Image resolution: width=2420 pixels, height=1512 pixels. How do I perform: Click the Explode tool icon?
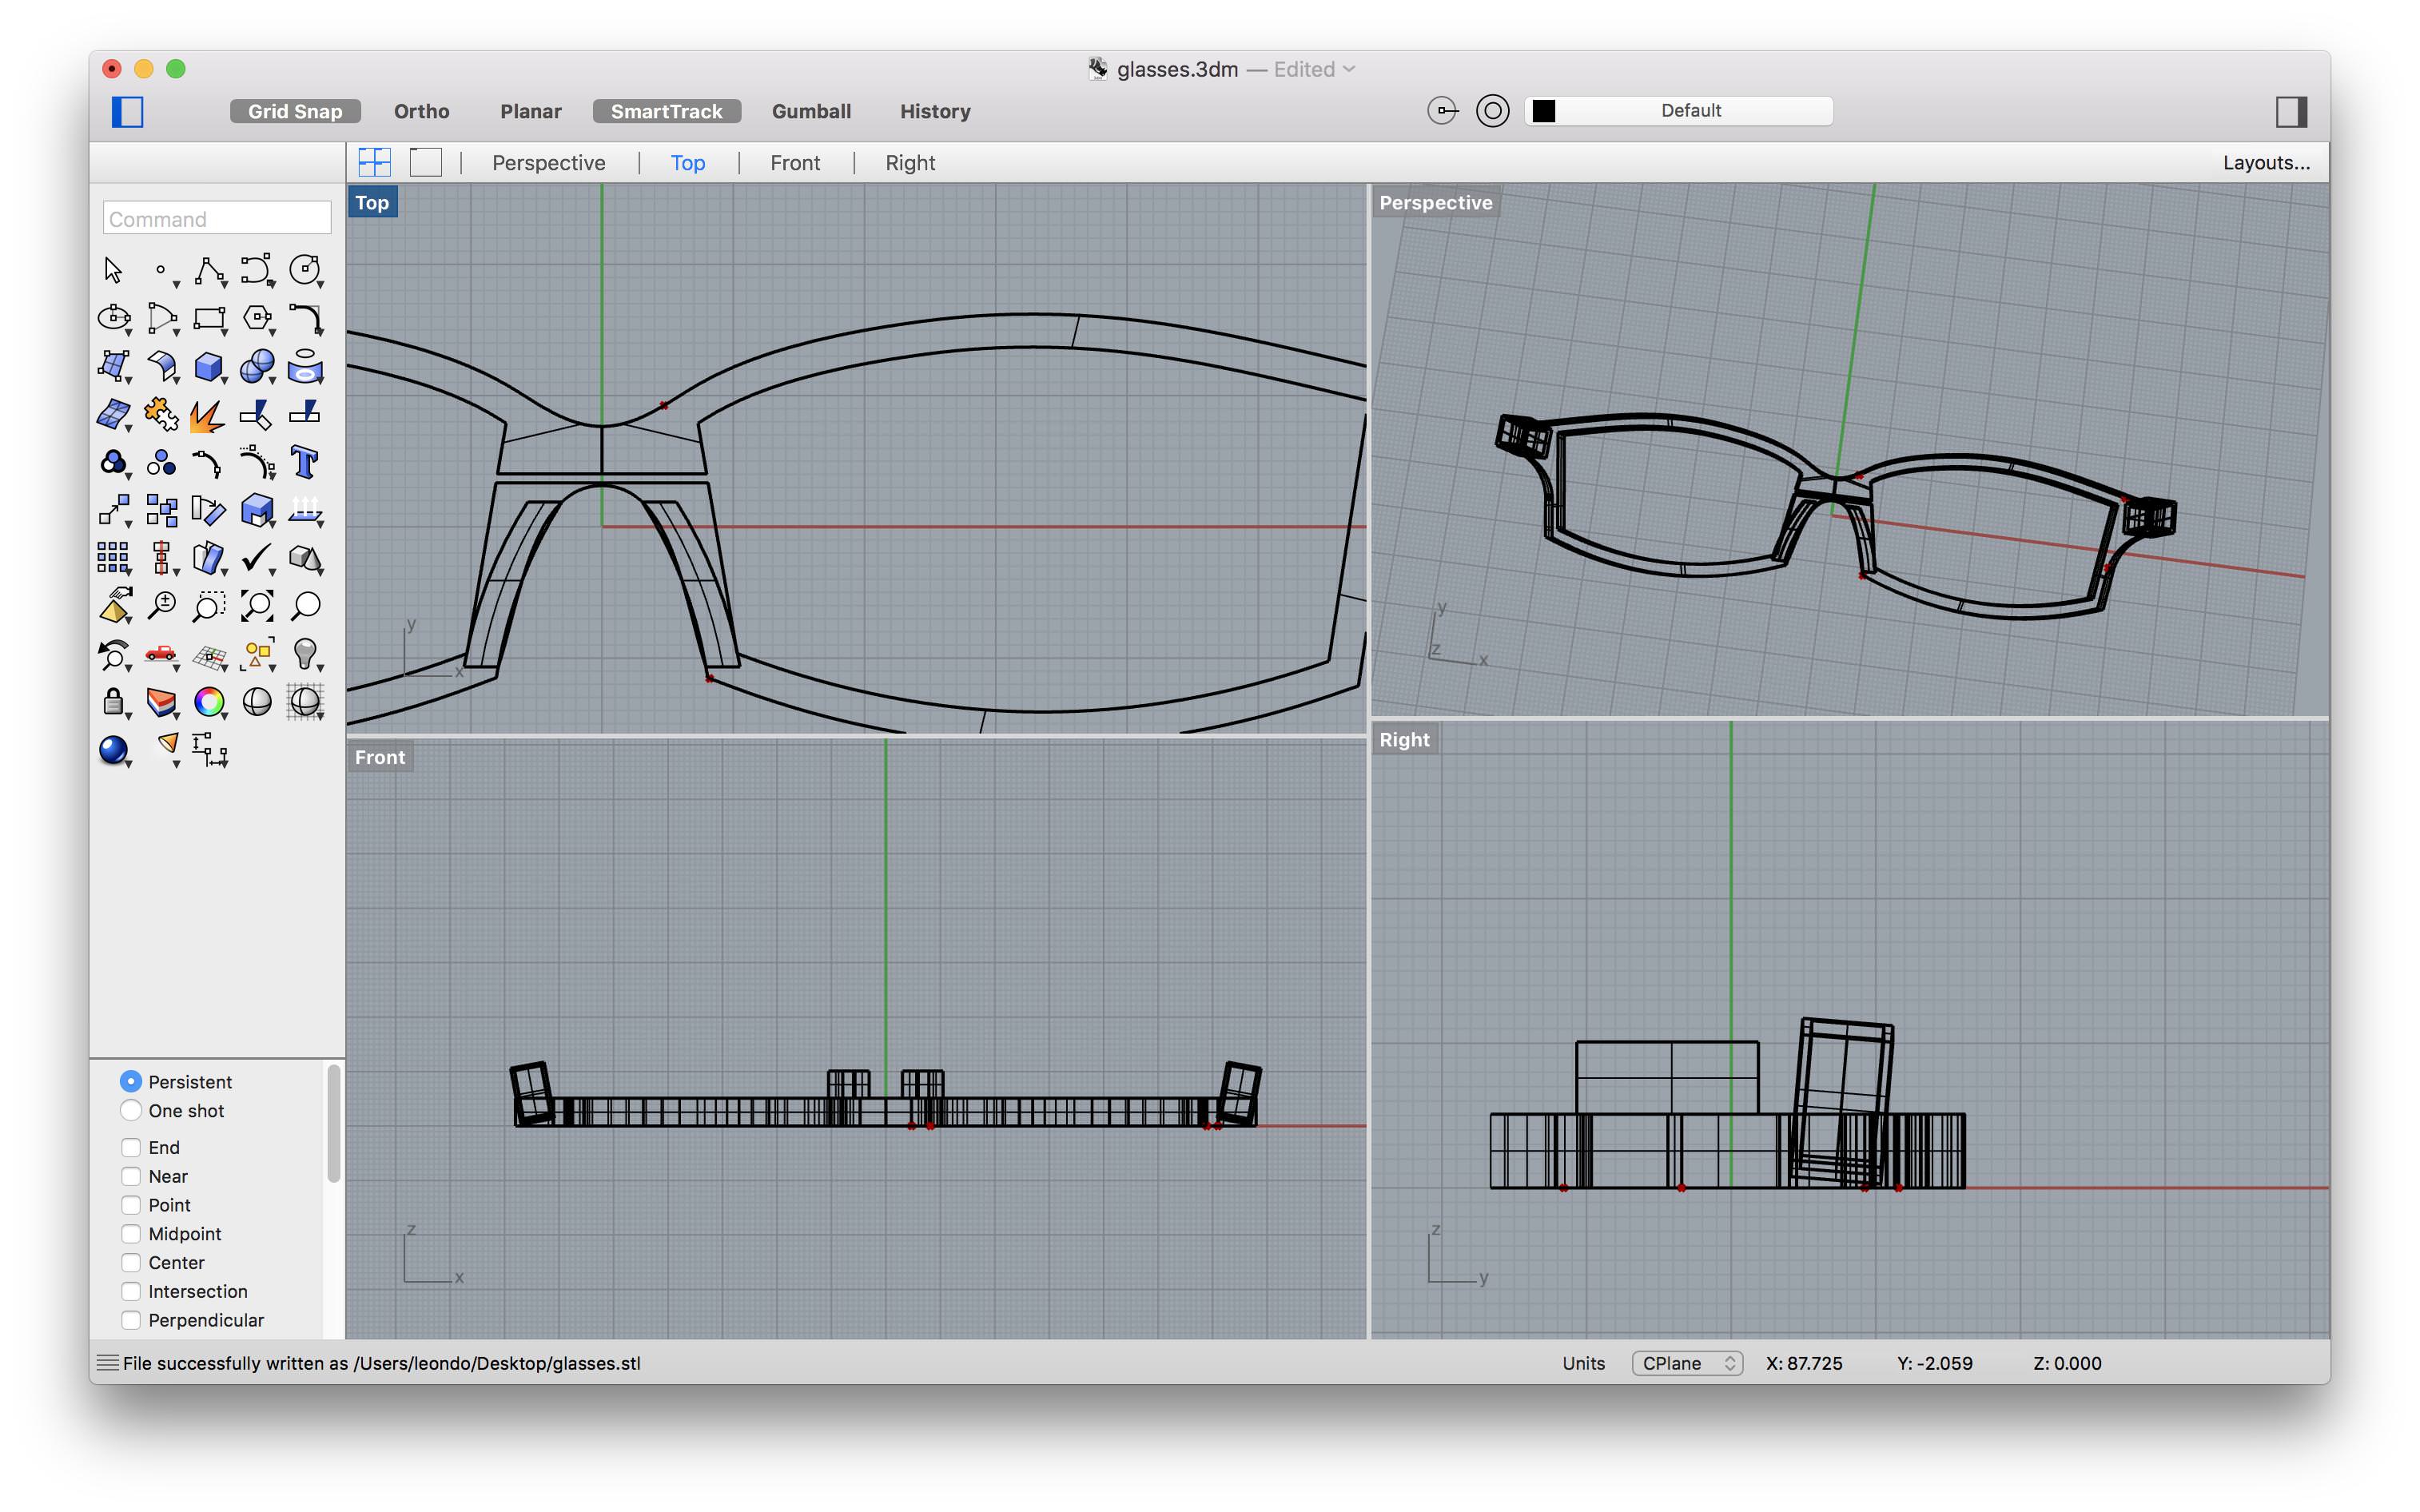tap(208, 414)
